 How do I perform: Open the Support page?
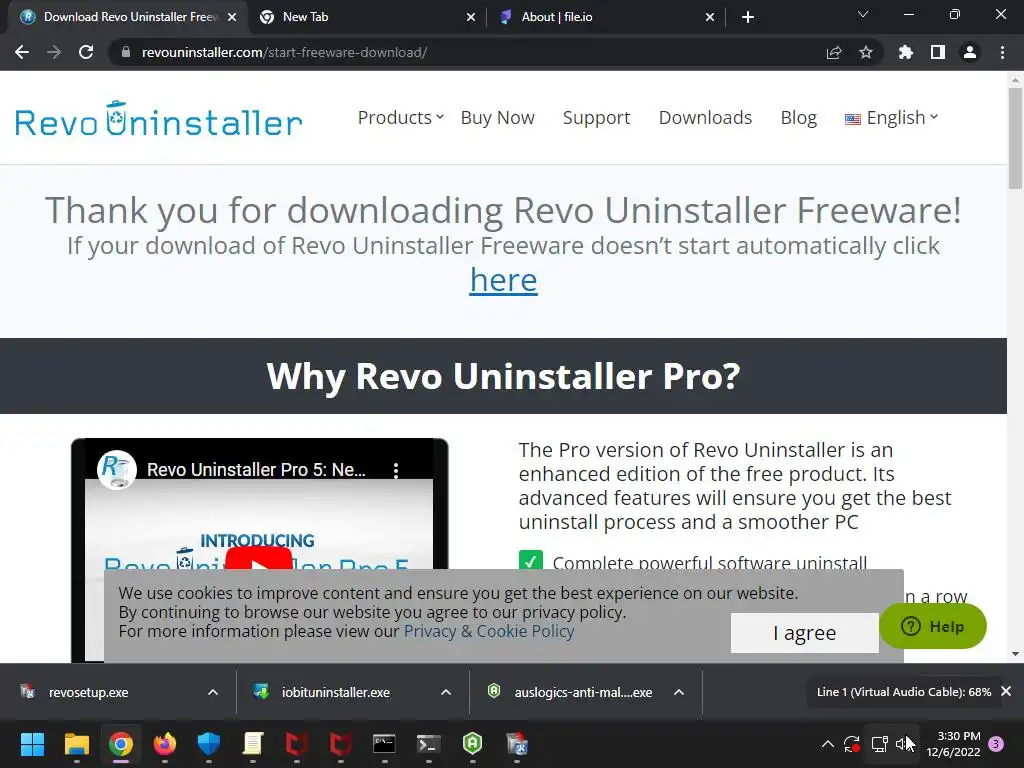596,118
